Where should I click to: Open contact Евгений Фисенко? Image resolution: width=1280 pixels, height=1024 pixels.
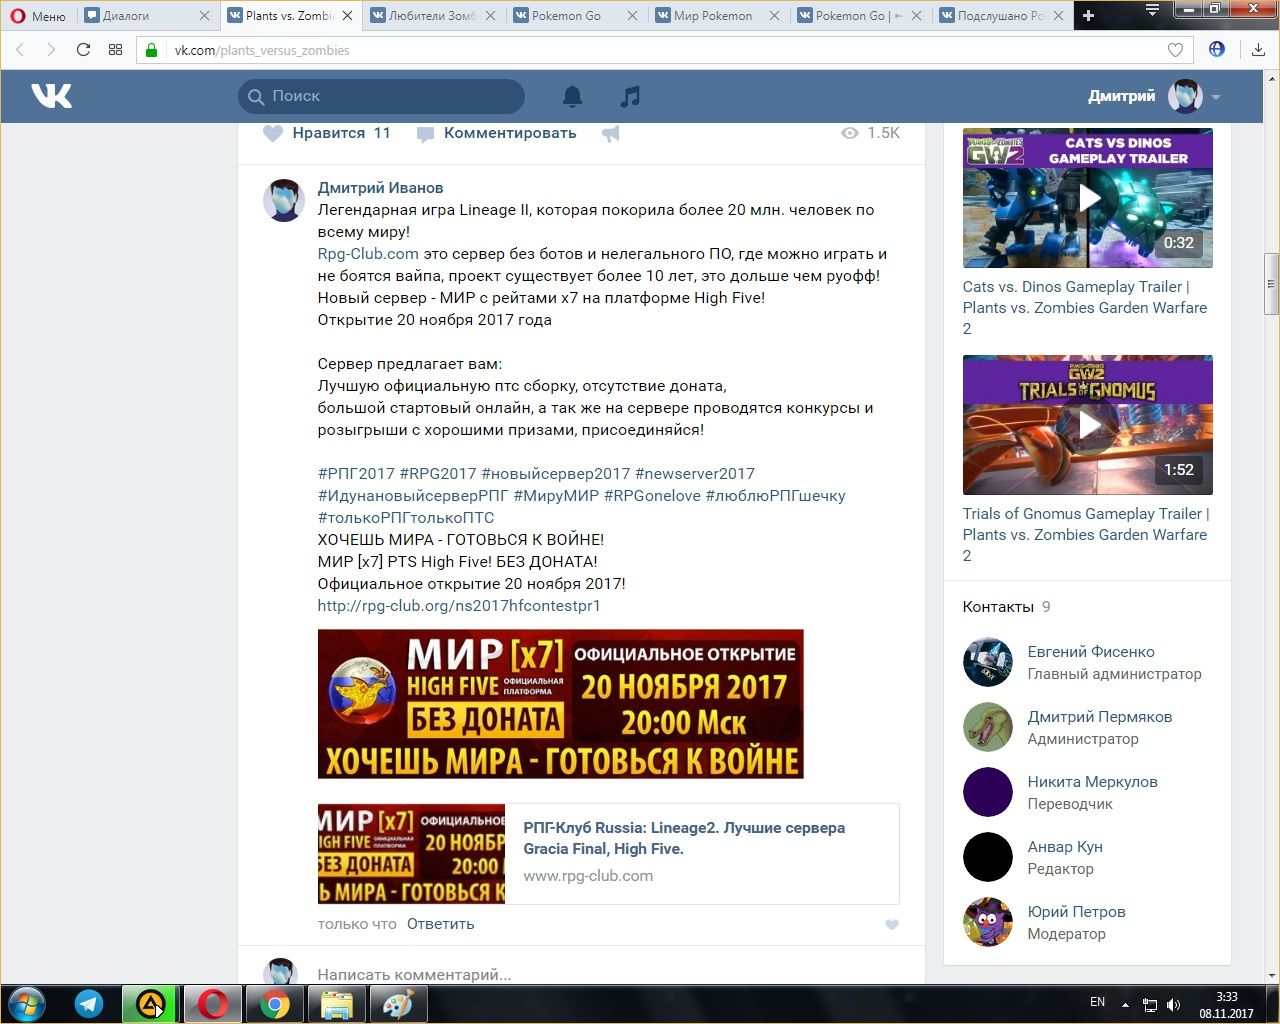1091,652
